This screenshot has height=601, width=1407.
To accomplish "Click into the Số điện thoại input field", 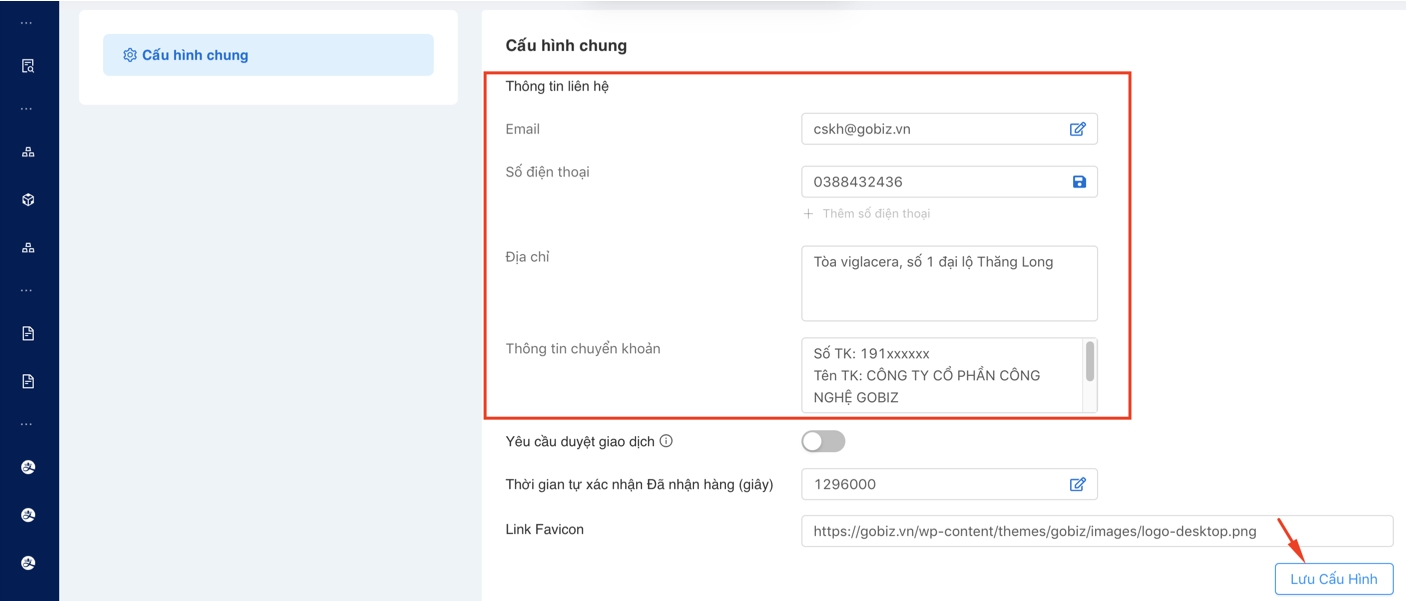I will click(930, 182).
